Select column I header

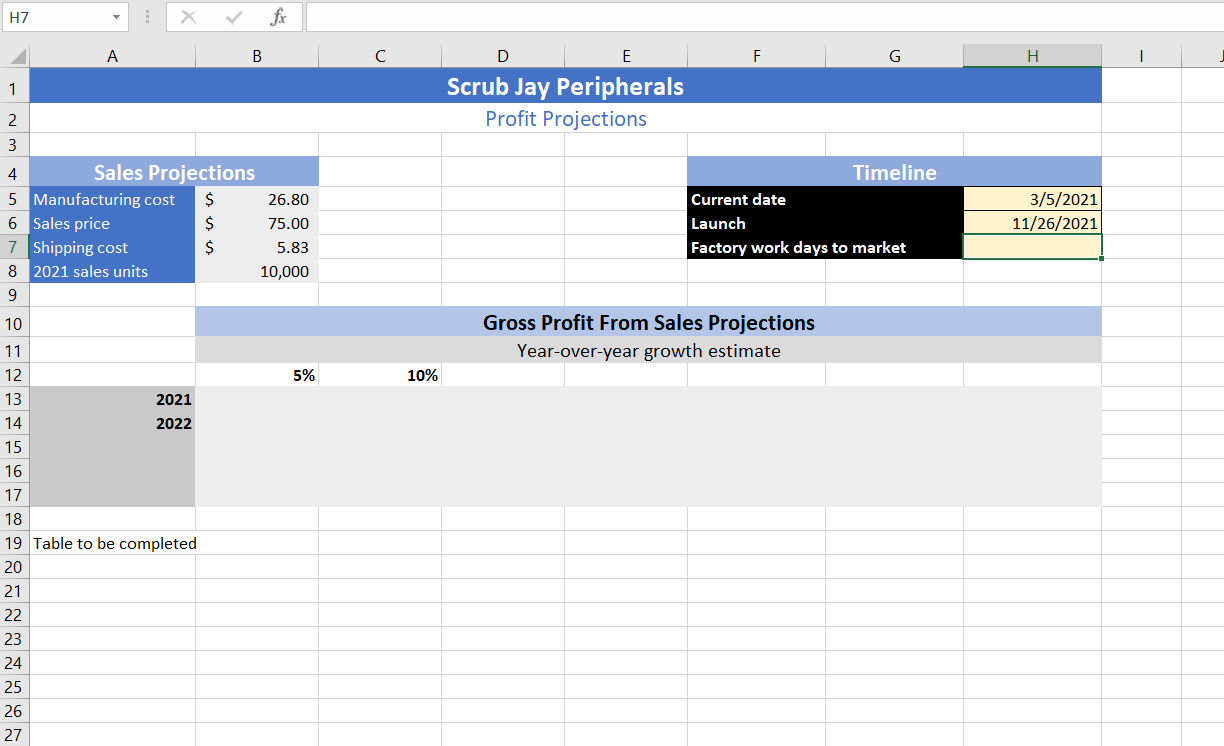pos(1141,57)
